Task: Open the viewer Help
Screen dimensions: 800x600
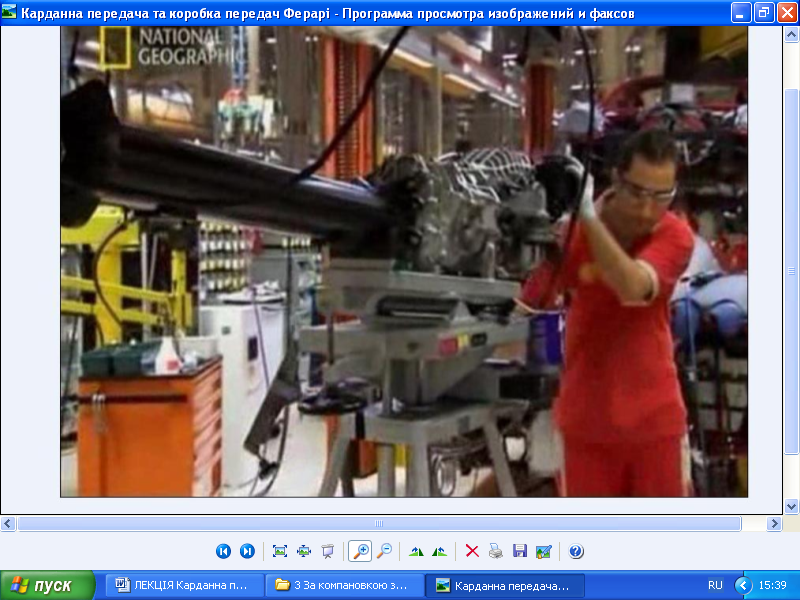Action: [x=576, y=551]
